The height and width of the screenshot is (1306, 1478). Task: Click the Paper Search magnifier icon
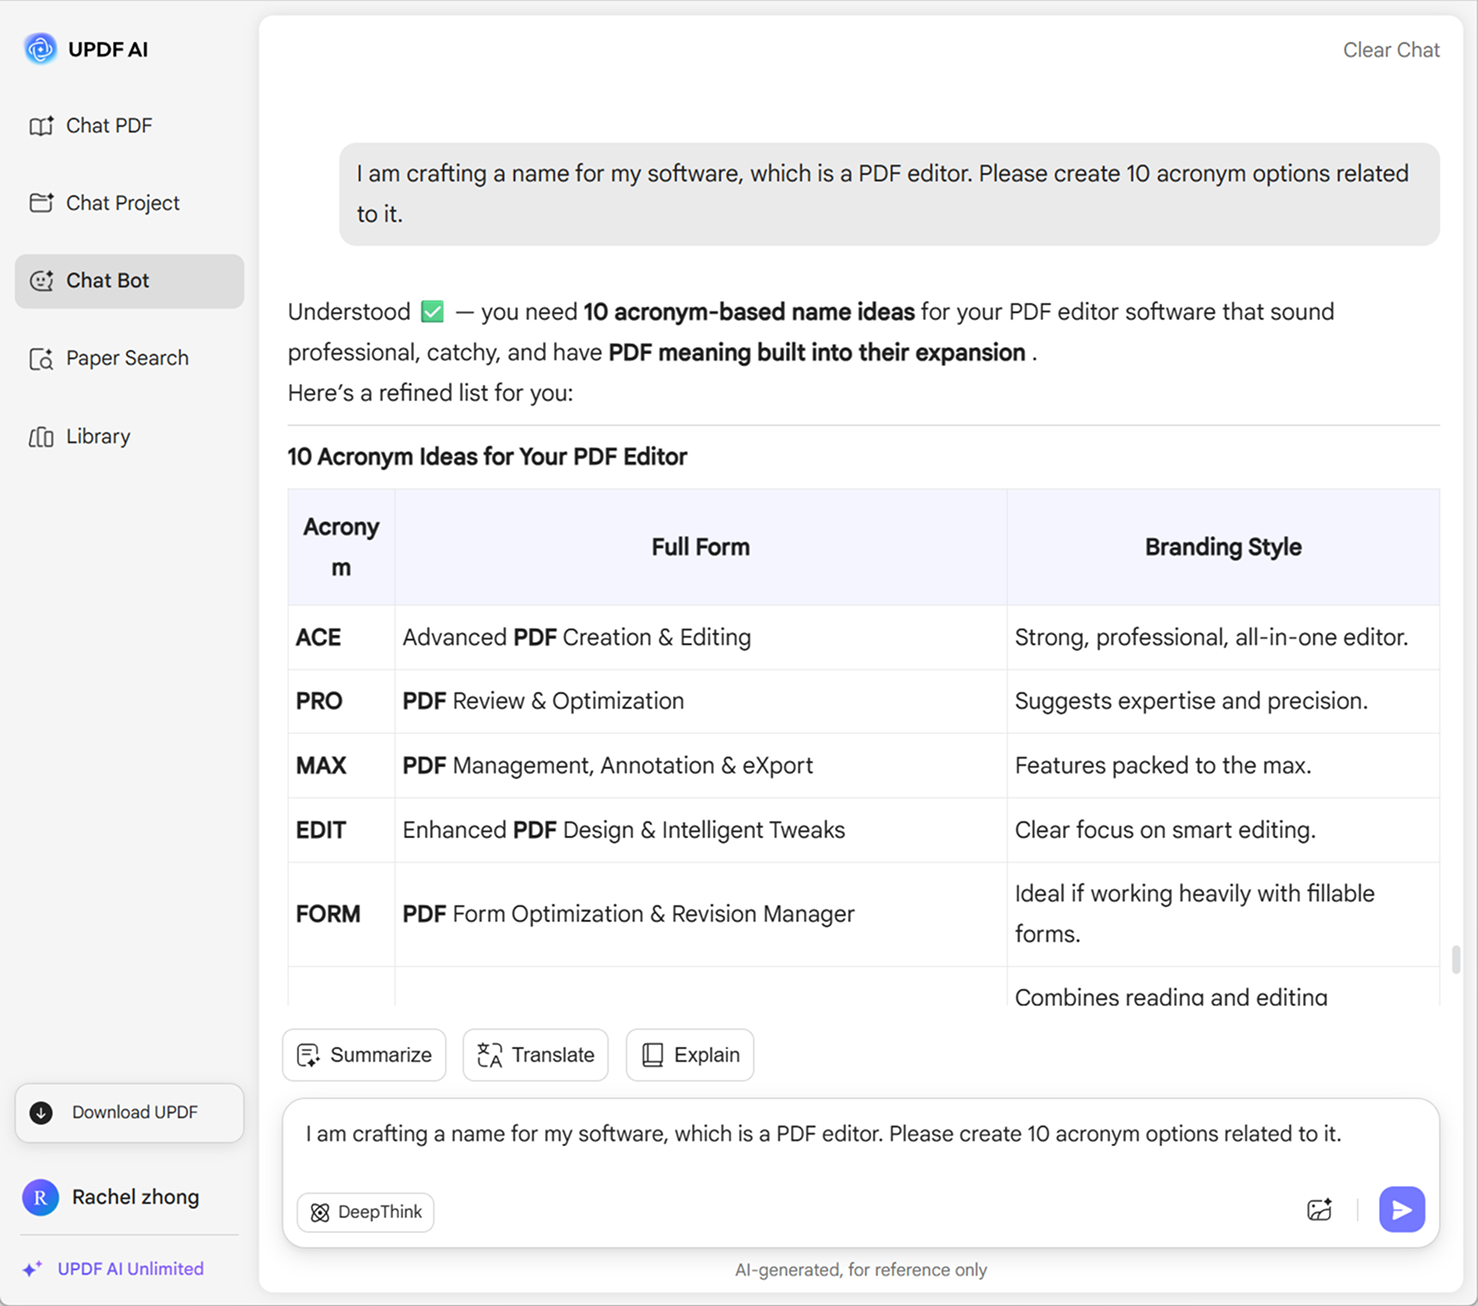41,359
